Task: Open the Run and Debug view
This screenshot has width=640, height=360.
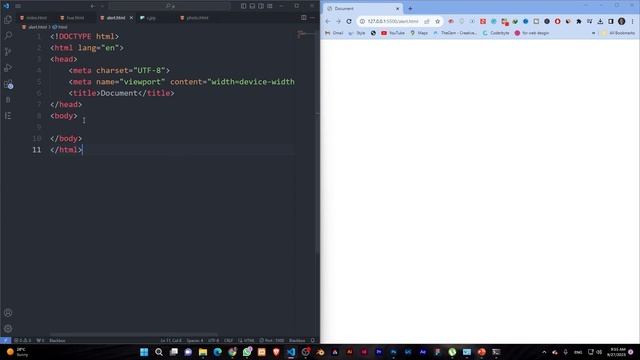Action: (x=8, y=68)
